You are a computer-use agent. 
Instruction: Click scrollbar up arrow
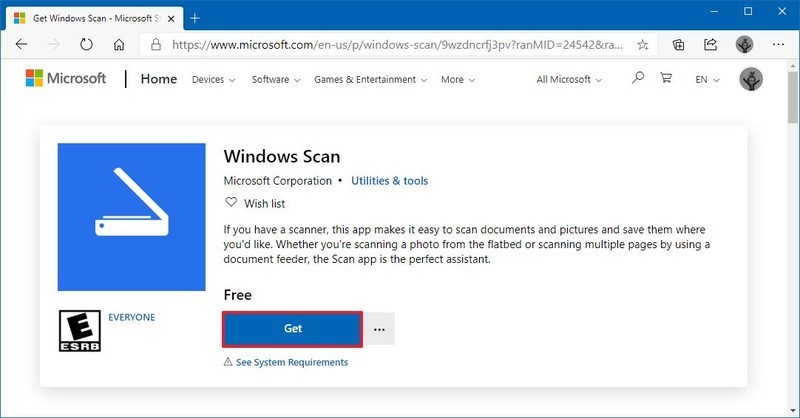(x=792, y=65)
